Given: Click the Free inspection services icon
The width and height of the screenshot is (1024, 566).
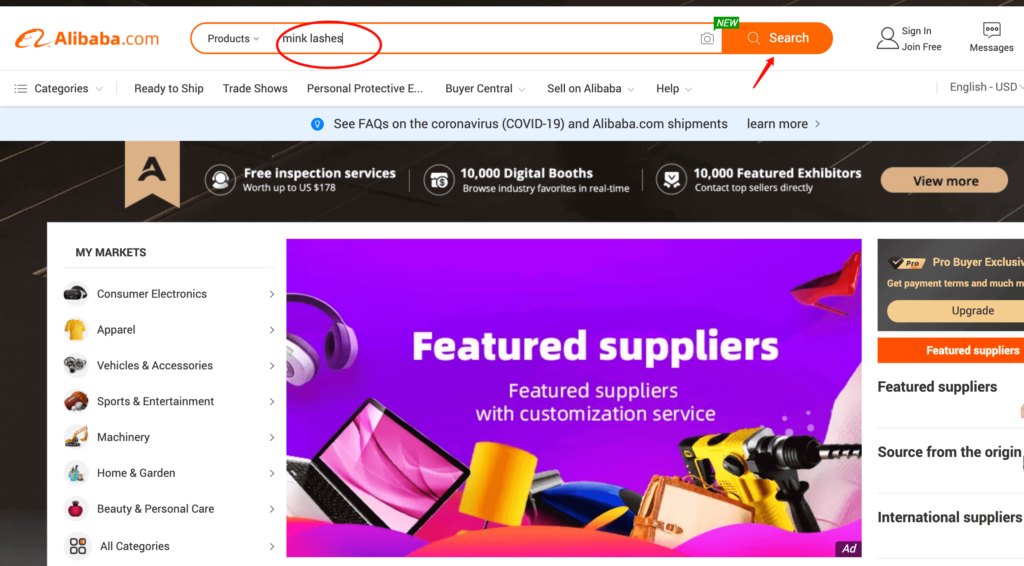Looking at the screenshot, I should coord(220,180).
